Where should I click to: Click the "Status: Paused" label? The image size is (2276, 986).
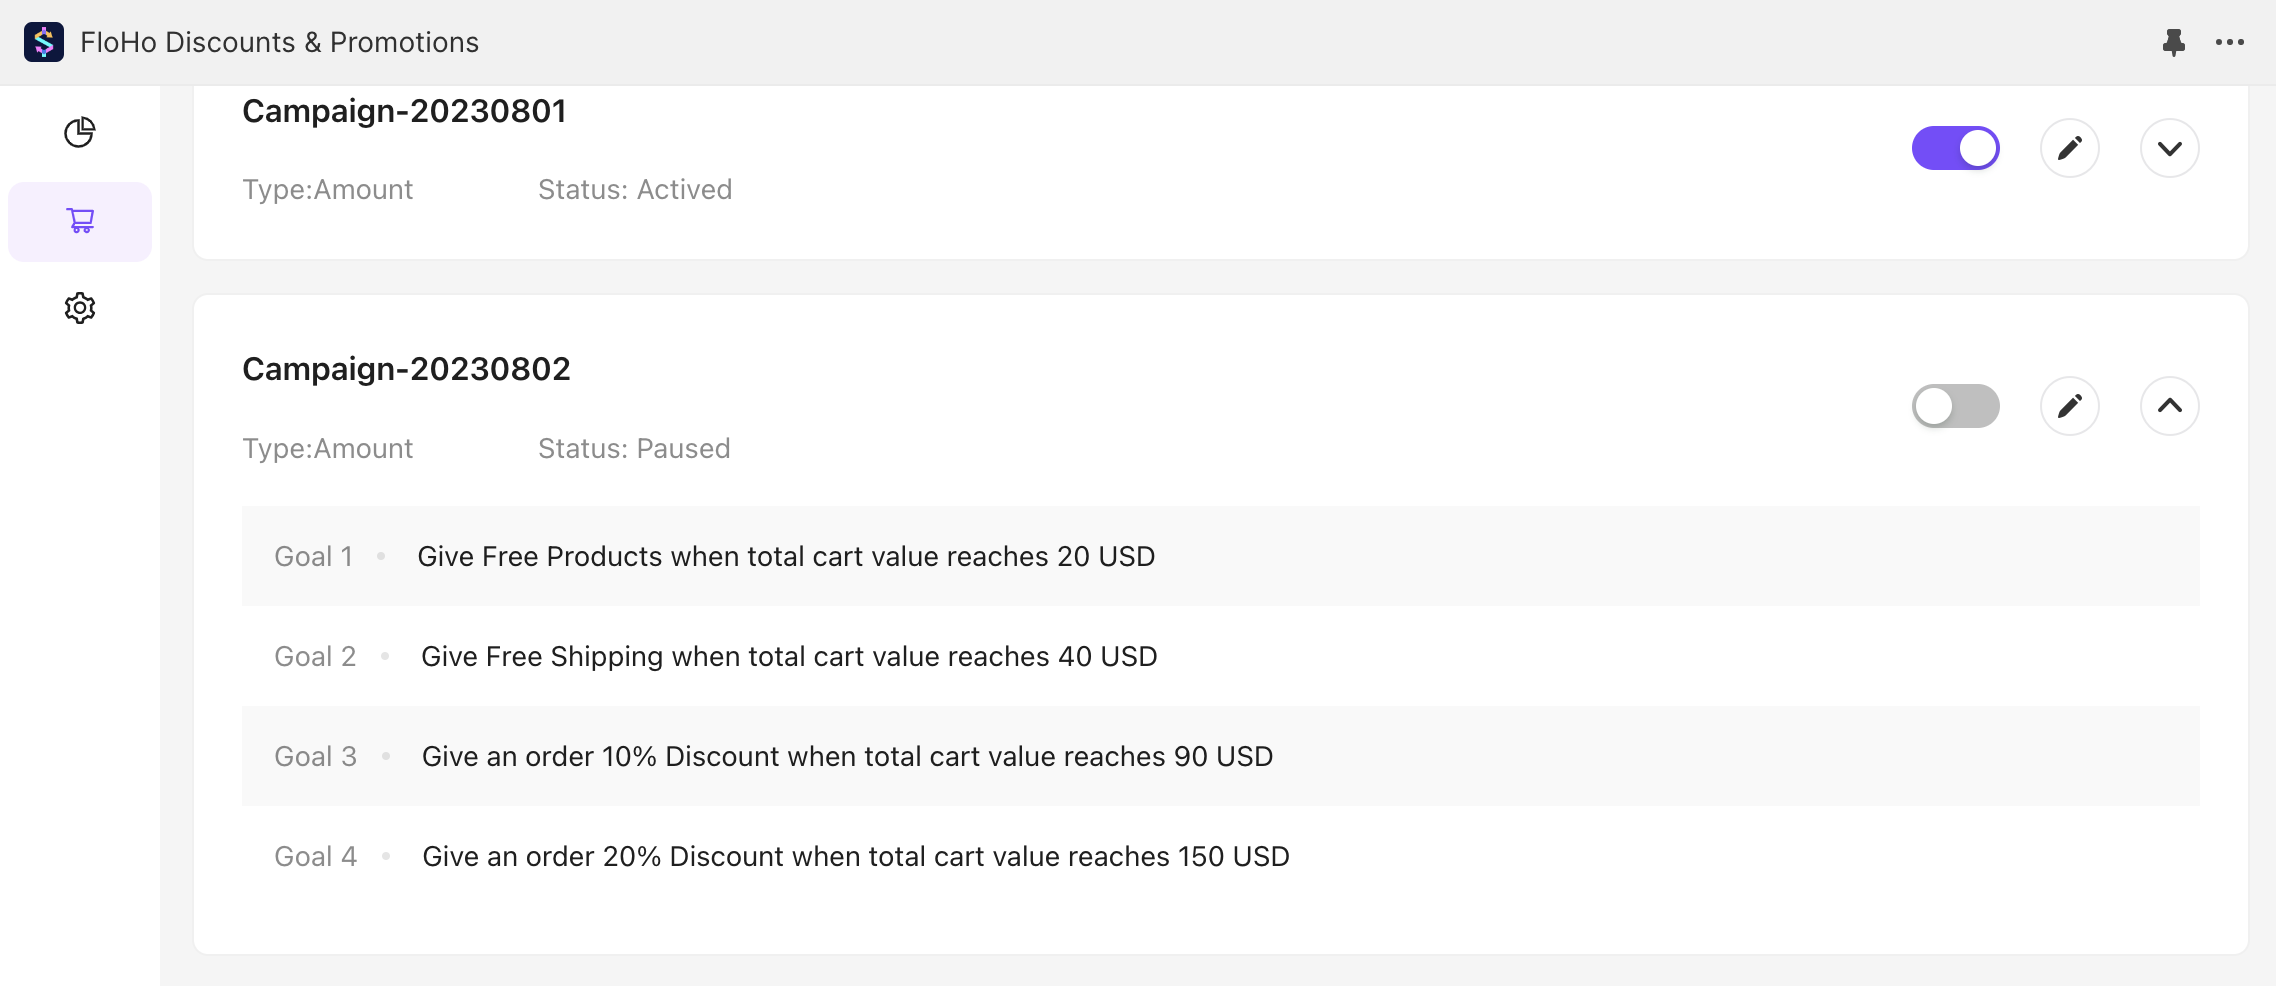(x=634, y=448)
